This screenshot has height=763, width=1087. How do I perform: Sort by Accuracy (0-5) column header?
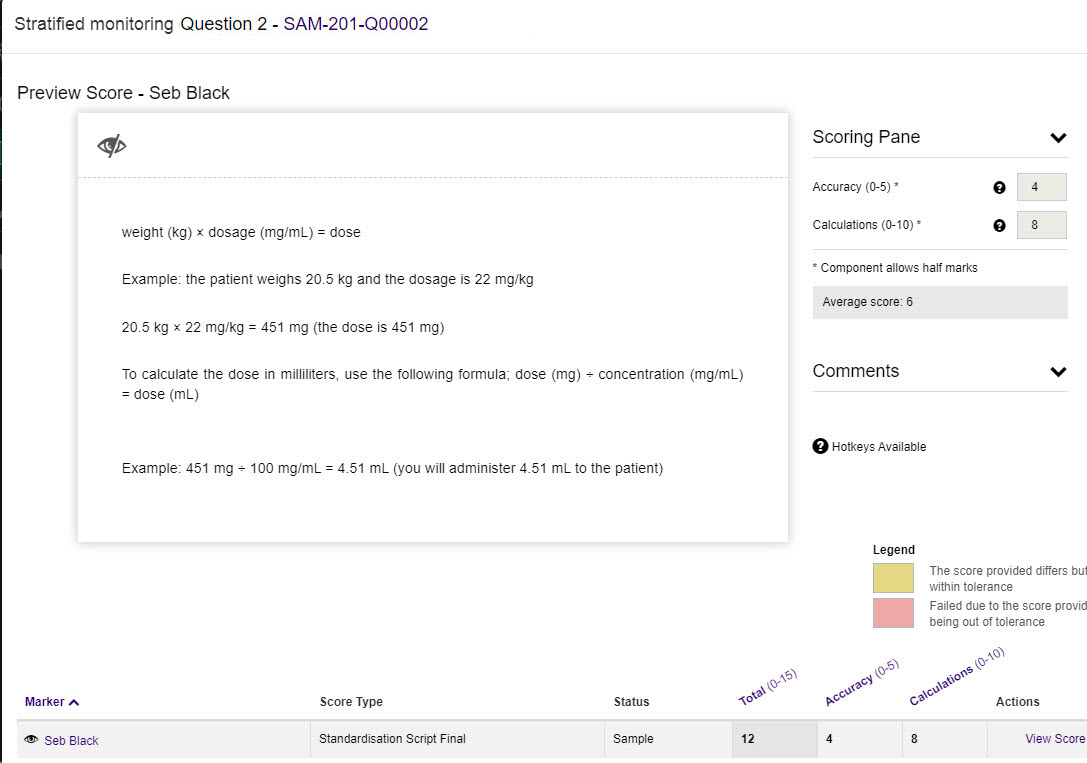(860, 684)
